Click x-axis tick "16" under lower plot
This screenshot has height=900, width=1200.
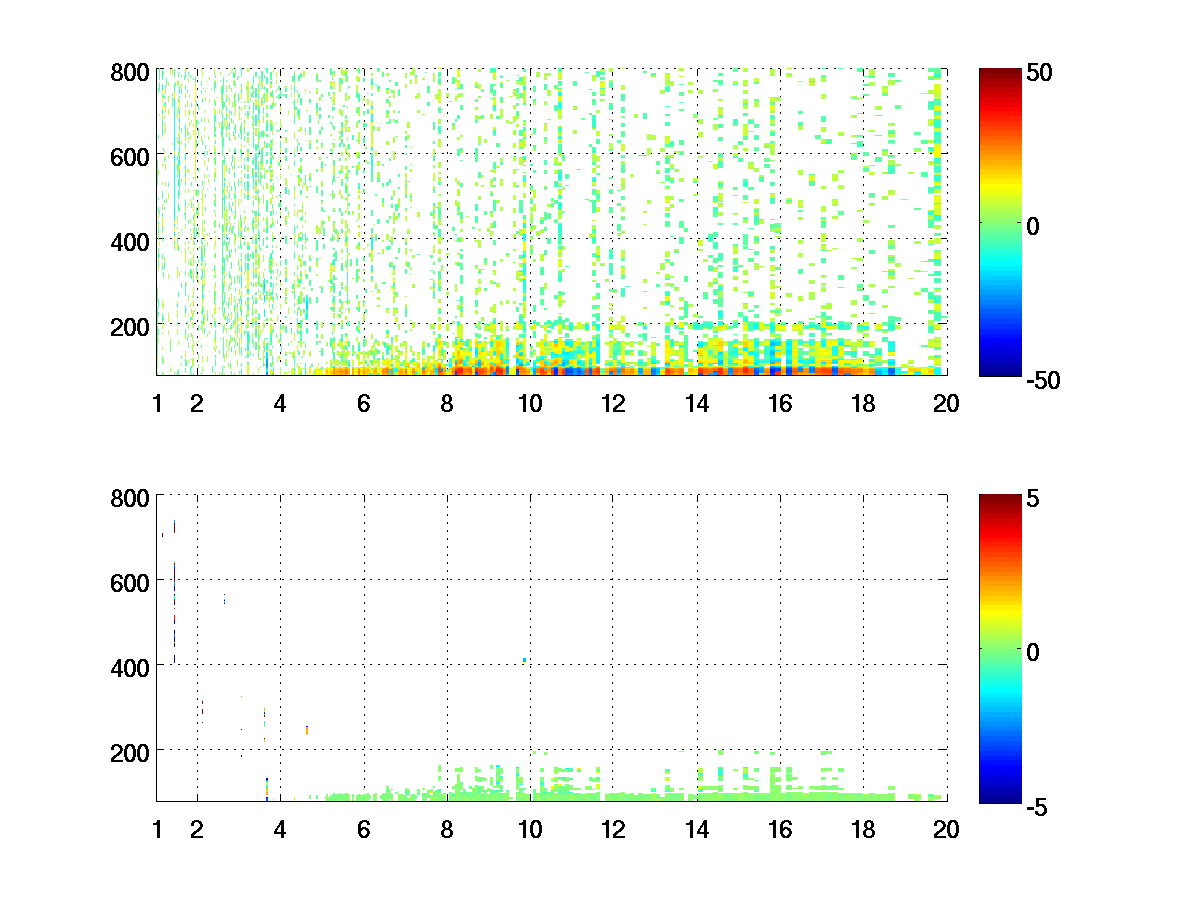pyautogui.click(x=780, y=829)
